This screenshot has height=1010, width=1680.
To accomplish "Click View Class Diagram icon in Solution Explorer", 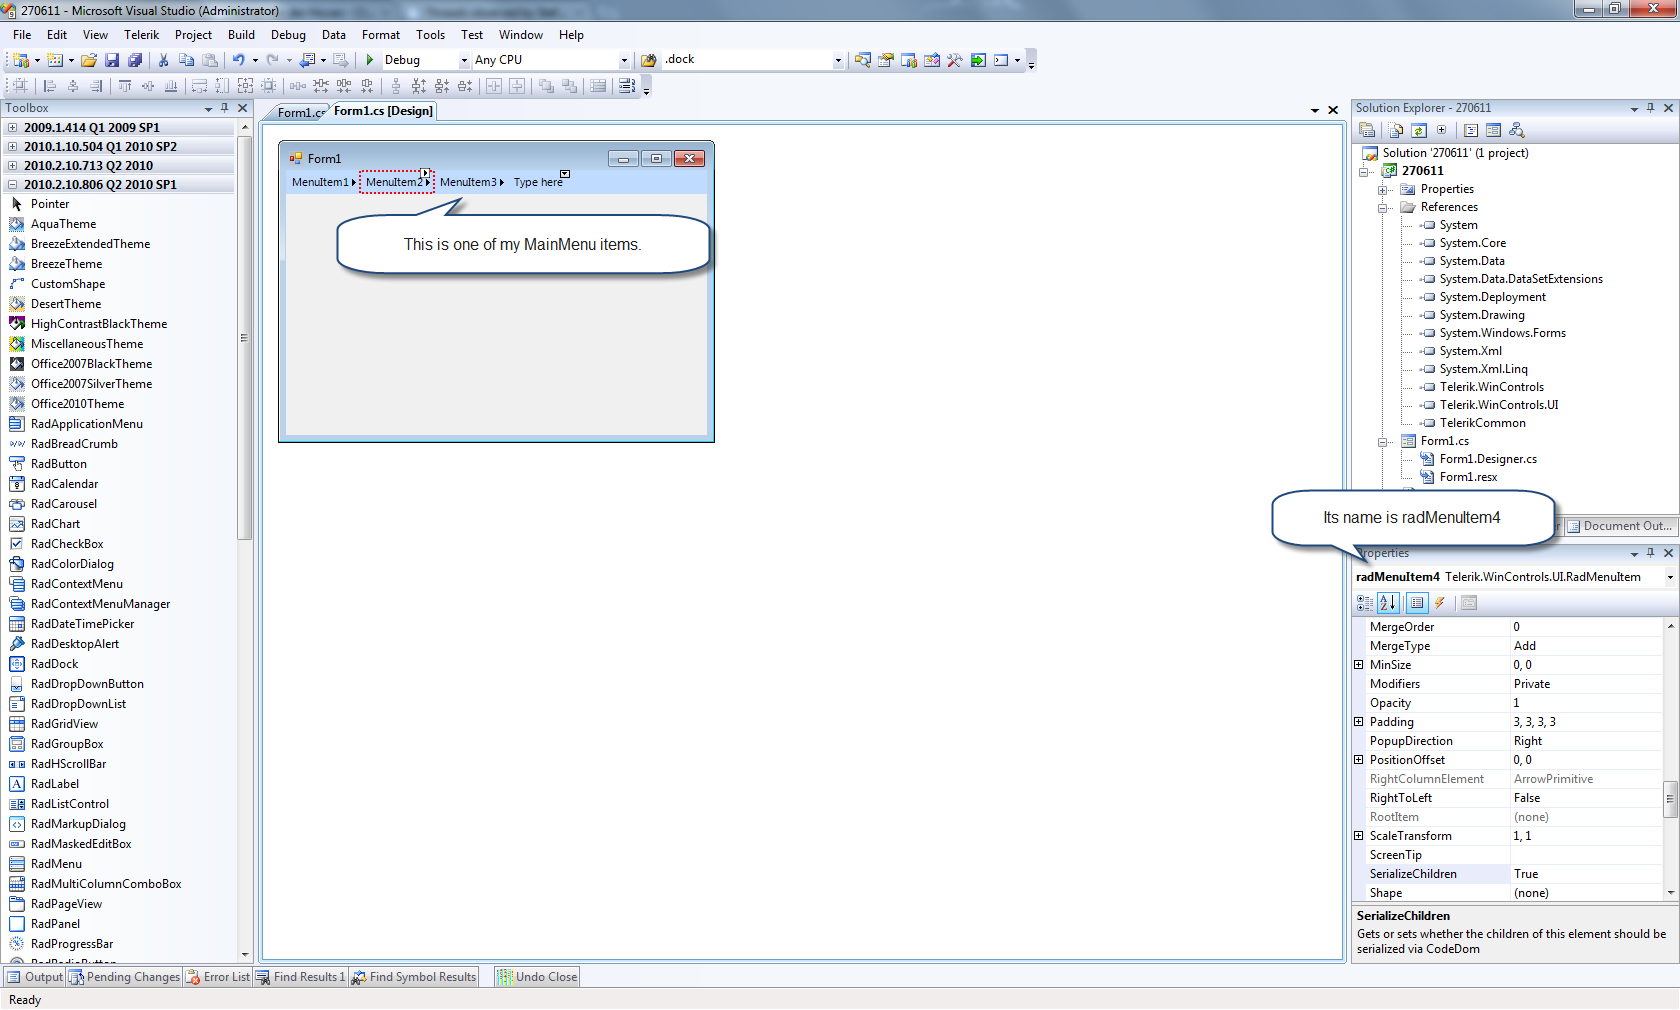I will point(1517,130).
